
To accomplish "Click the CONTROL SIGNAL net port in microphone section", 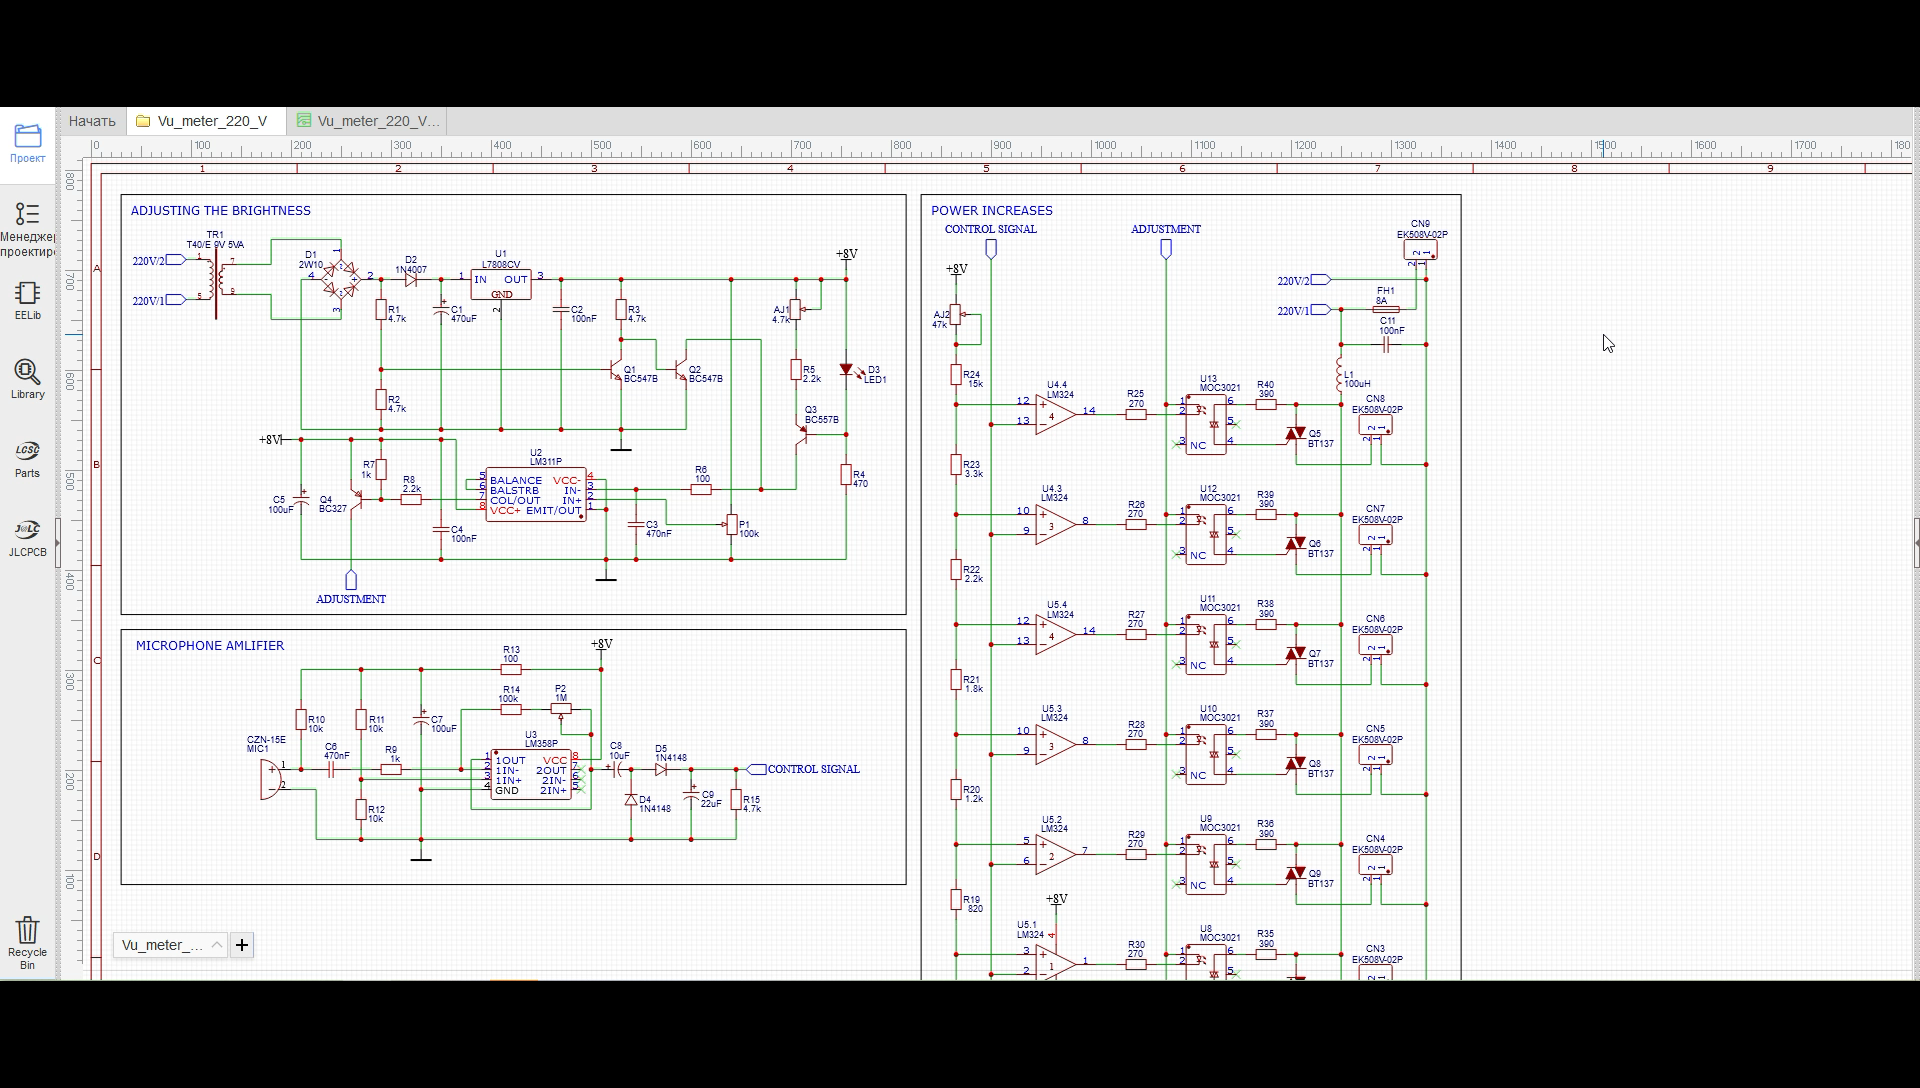I will 758,769.
